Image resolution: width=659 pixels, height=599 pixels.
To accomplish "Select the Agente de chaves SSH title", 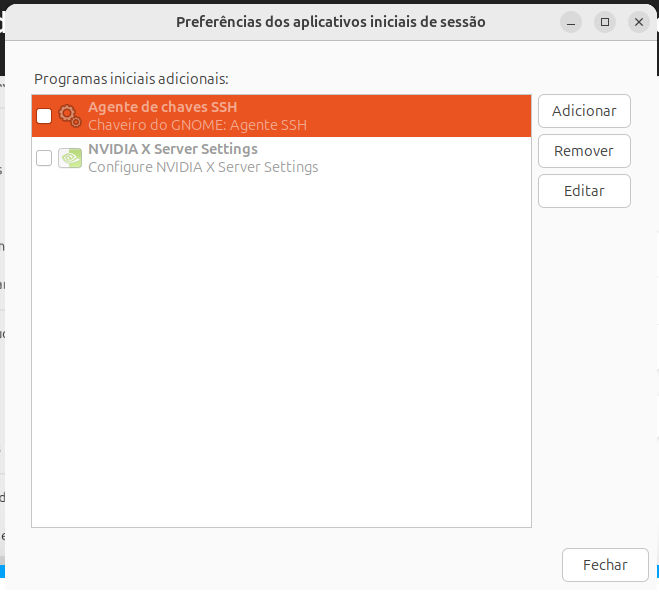I will [162, 107].
